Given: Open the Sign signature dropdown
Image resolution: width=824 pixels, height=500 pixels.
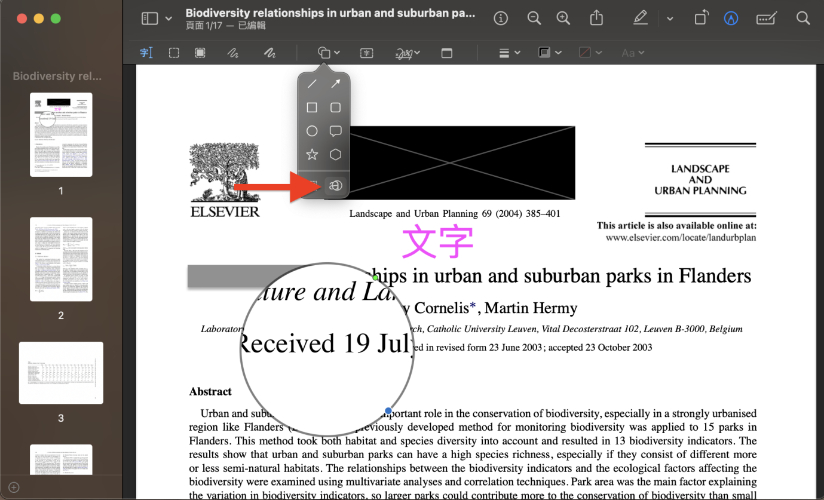Looking at the screenshot, I should [x=407, y=52].
